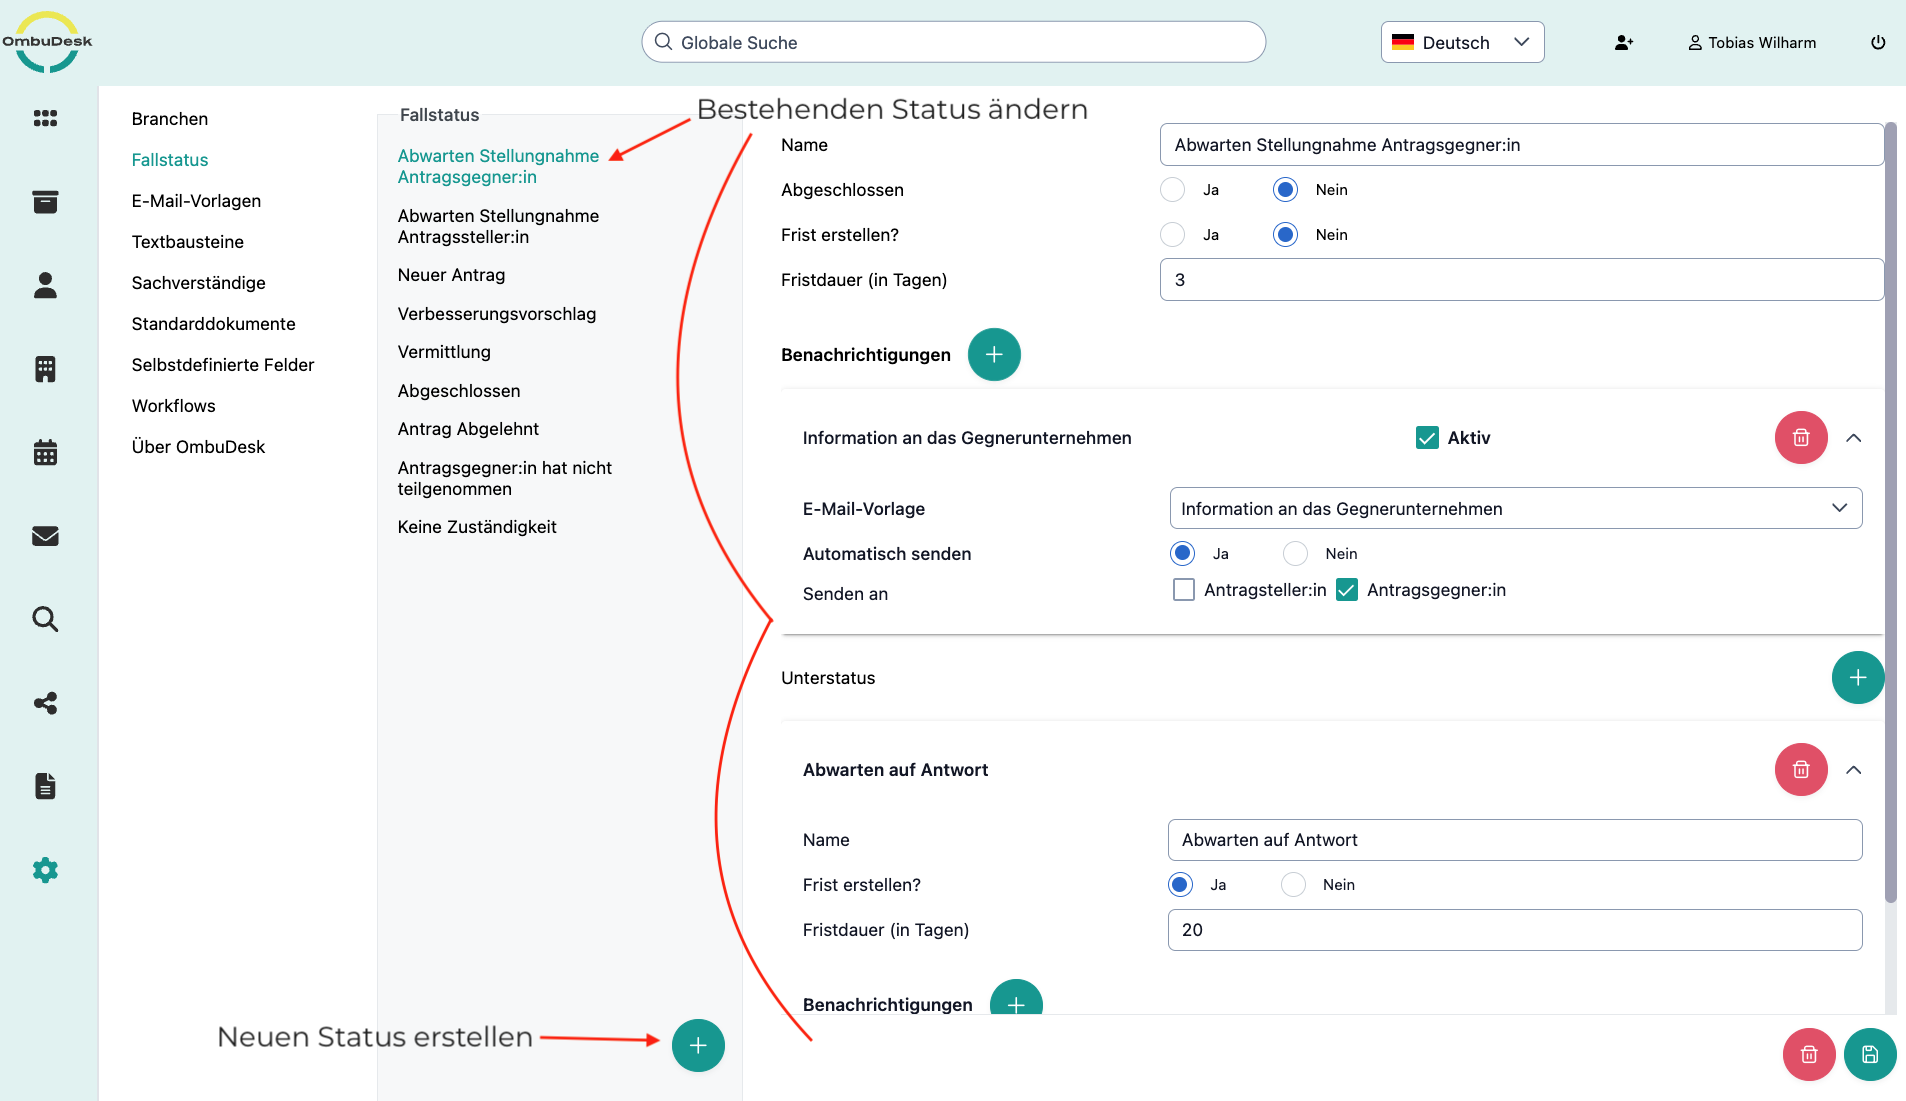Screen dimensions: 1906x1101
Task: Set substatus Frist erstellen to Nein
Action: (1294, 885)
